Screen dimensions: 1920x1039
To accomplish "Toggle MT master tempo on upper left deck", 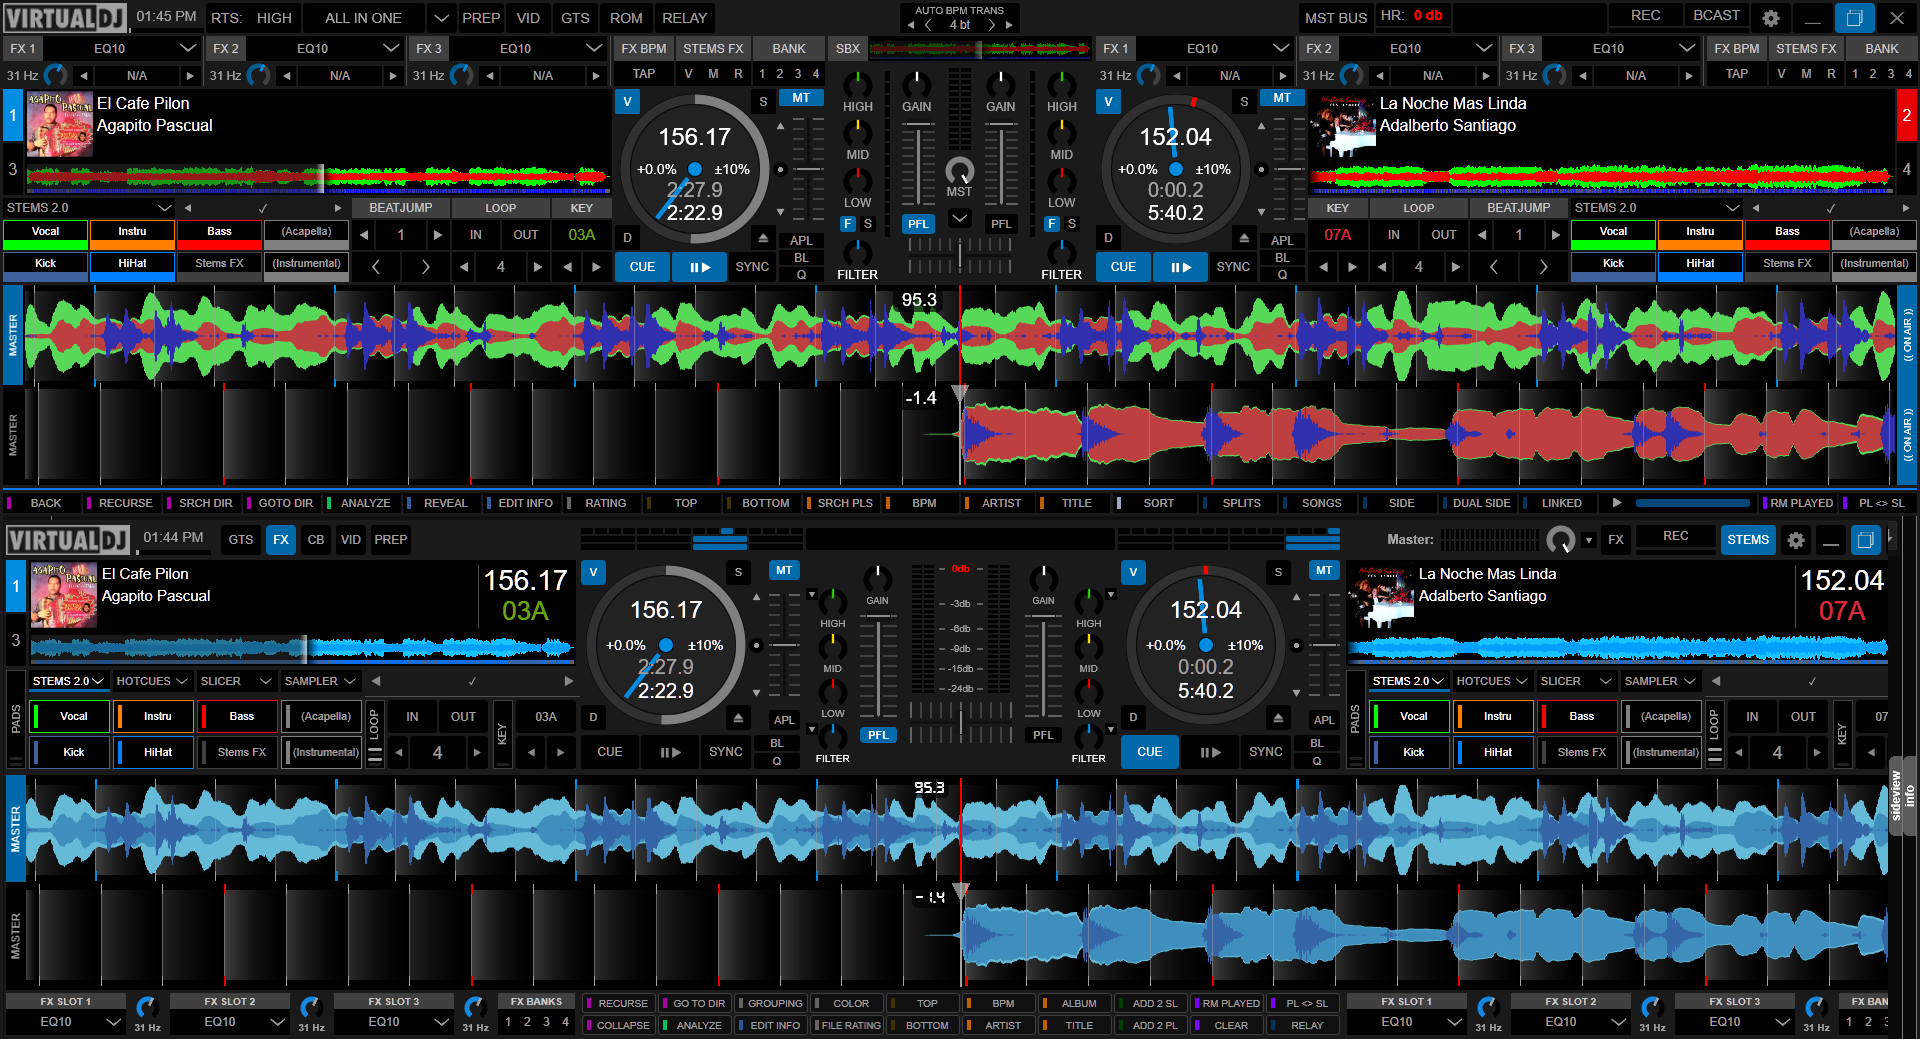I will (801, 98).
